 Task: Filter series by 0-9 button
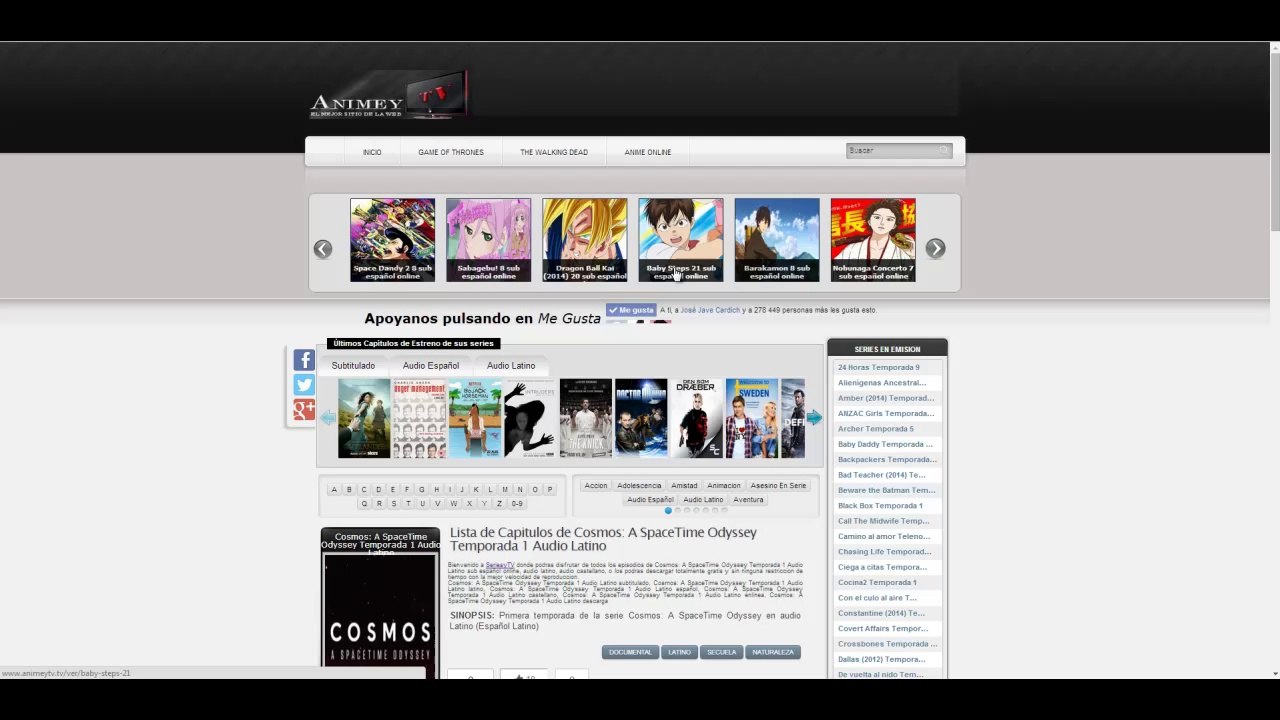pos(517,504)
